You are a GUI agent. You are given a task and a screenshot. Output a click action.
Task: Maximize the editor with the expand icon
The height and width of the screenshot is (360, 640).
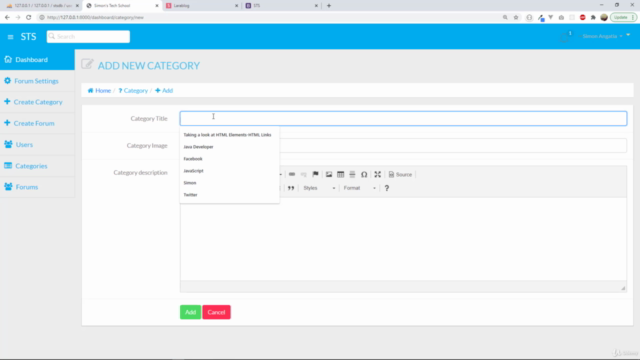tap(378, 174)
